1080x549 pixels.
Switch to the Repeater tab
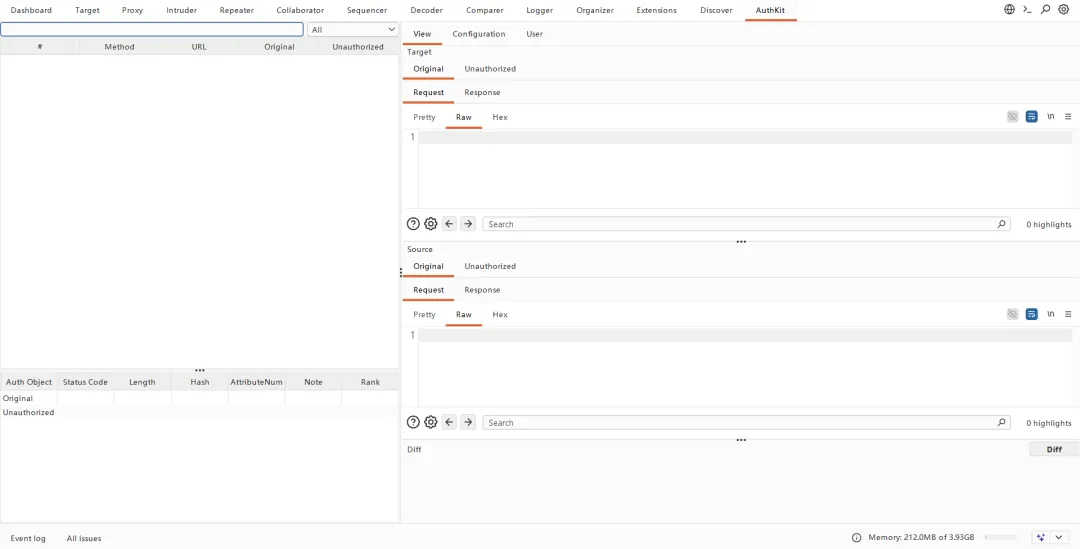coord(236,10)
